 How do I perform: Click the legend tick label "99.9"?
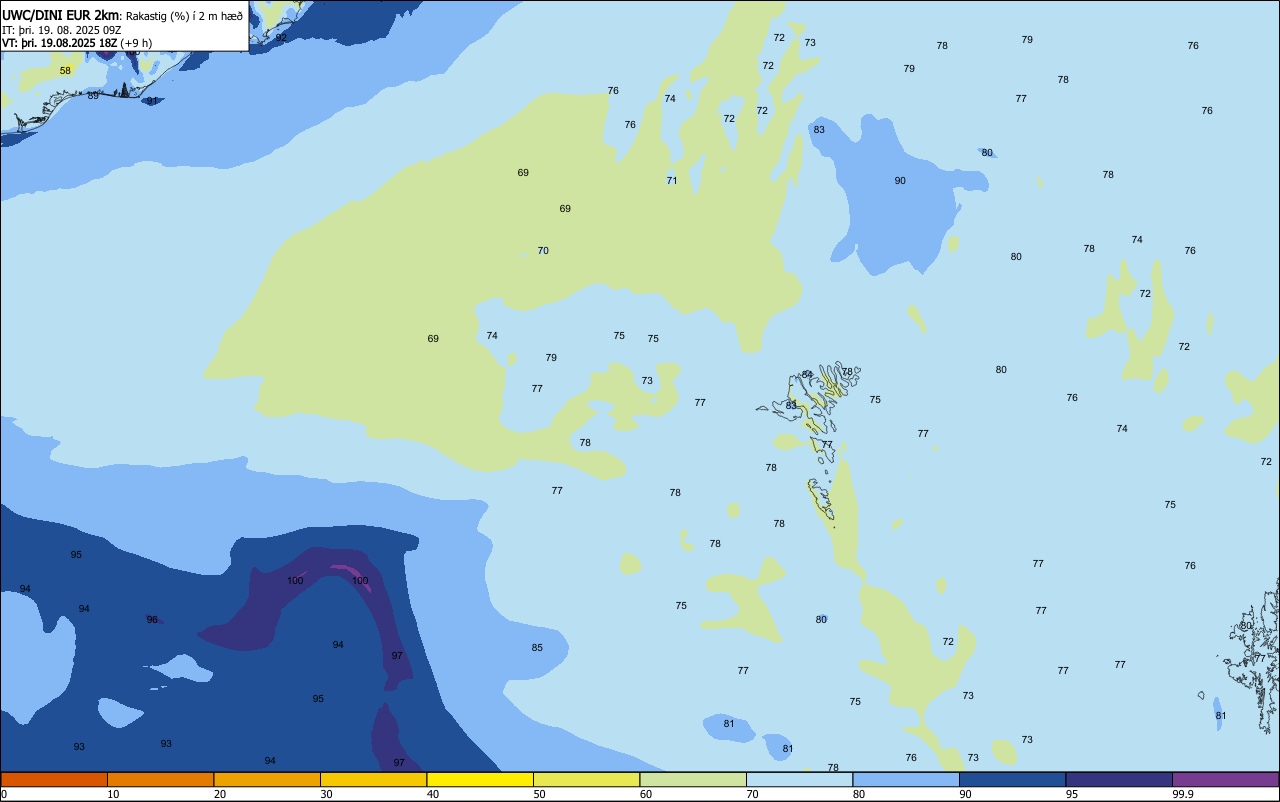[x=1184, y=794]
